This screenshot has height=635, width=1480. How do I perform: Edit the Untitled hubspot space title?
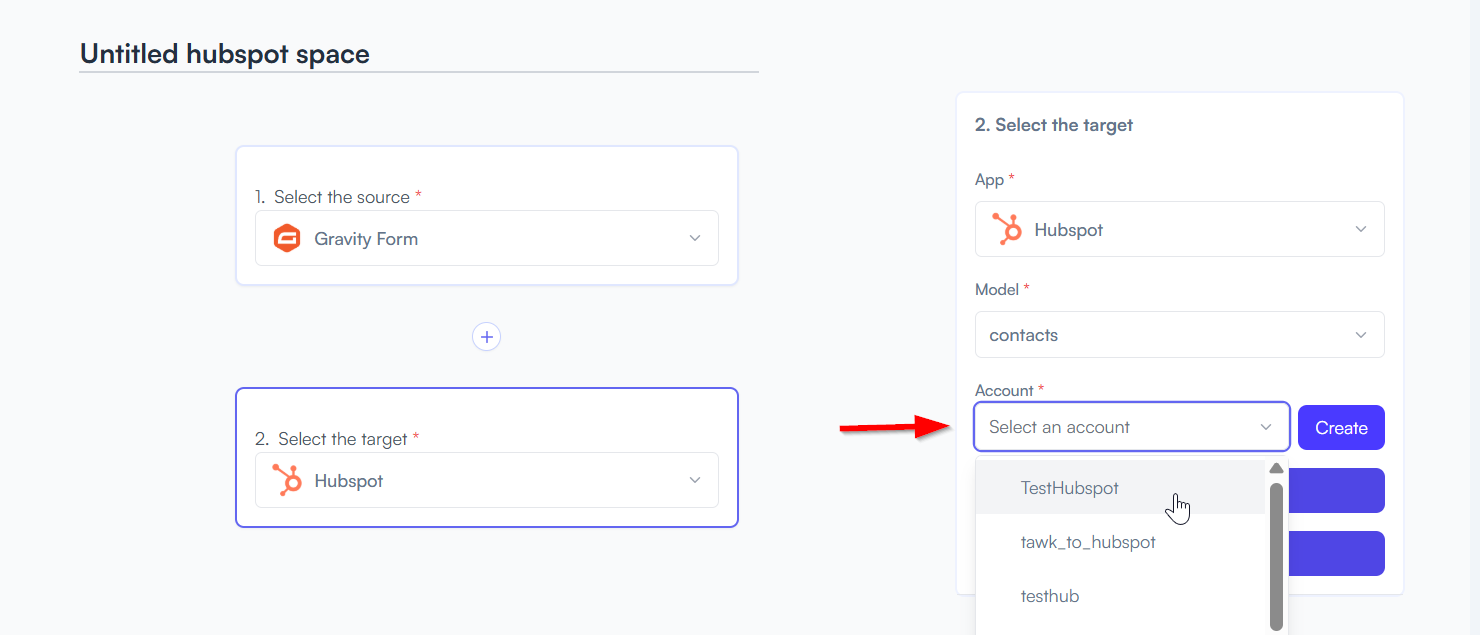point(225,54)
